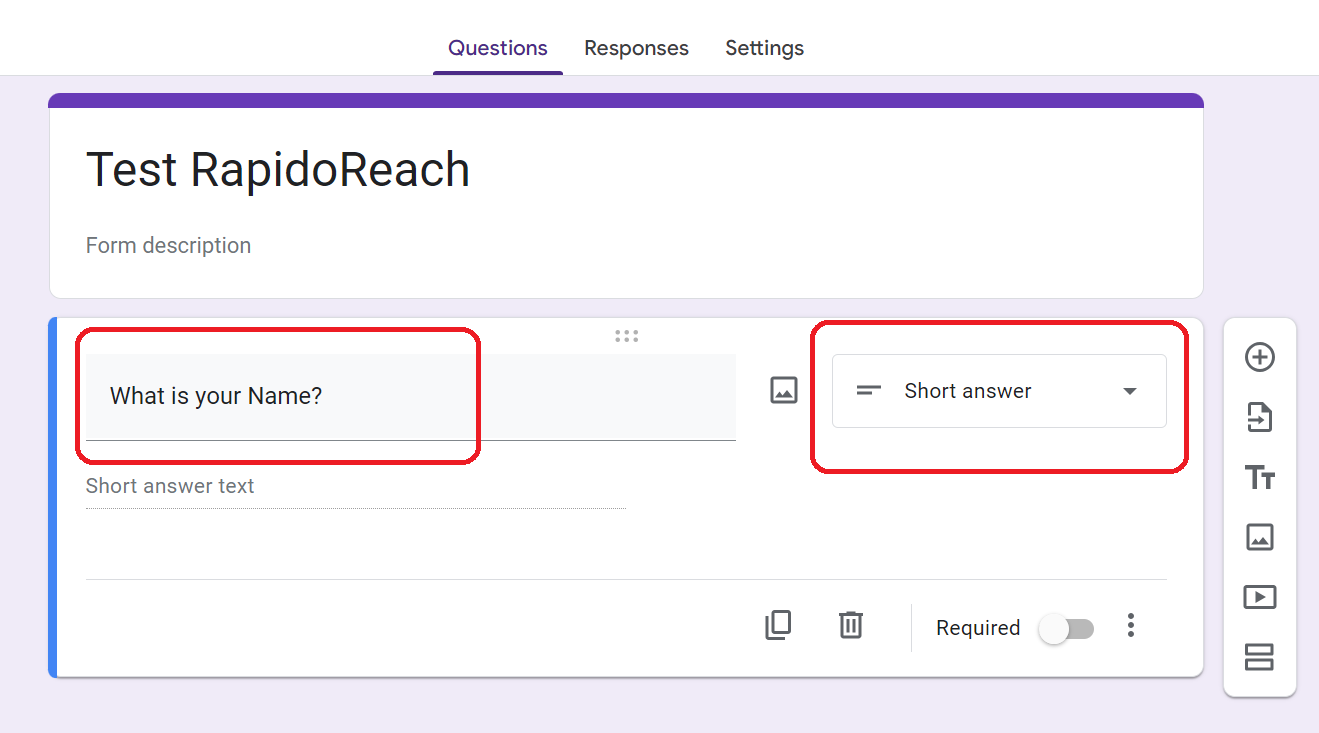Open the Short answer question type dropdown
The image size is (1319, 733).
point(998,391)
